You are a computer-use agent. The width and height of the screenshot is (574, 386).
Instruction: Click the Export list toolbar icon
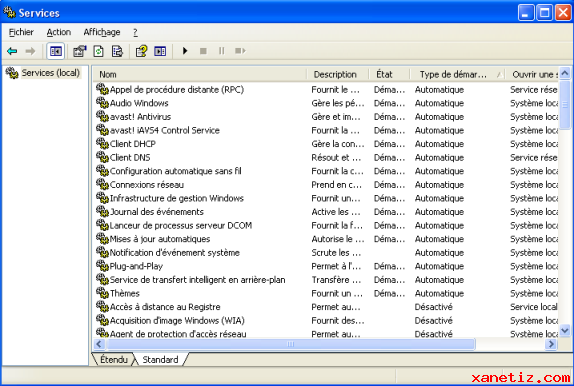click(117, 51)
